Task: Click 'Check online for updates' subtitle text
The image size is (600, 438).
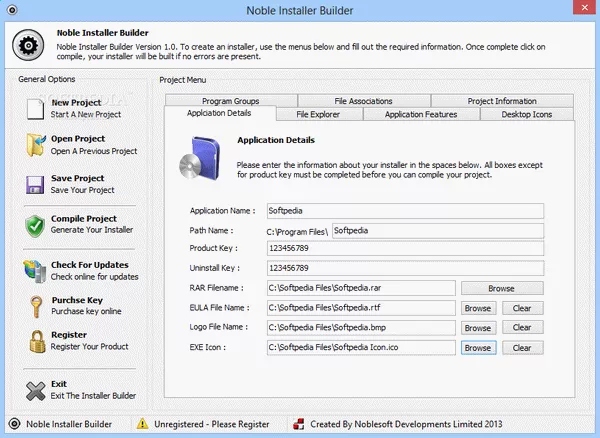Action: pyautogui.click(x=95, y=277)
